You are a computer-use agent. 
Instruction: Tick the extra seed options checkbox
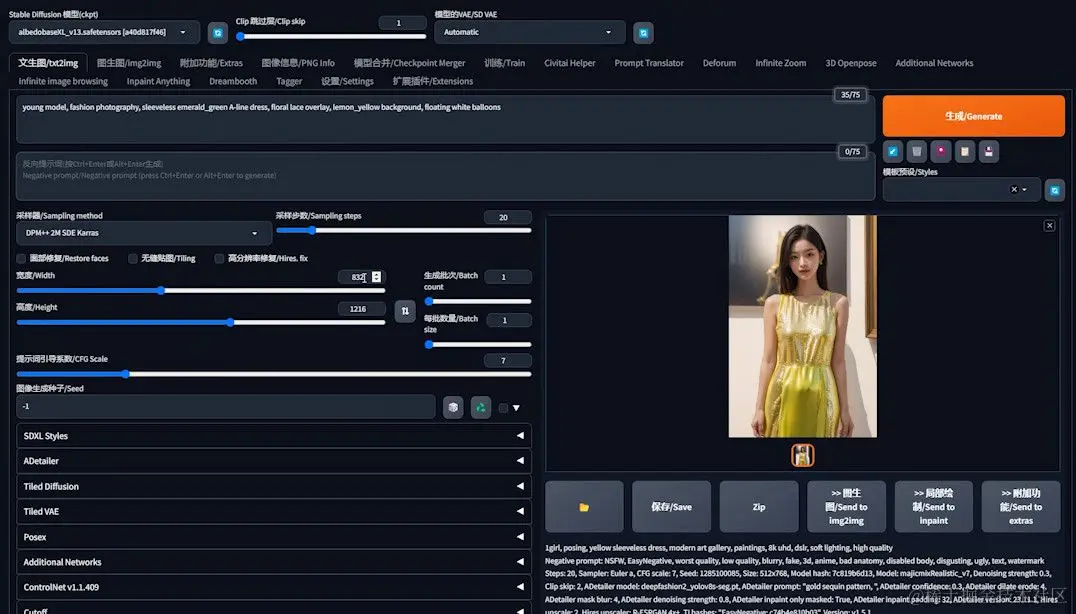click(503, 408)
